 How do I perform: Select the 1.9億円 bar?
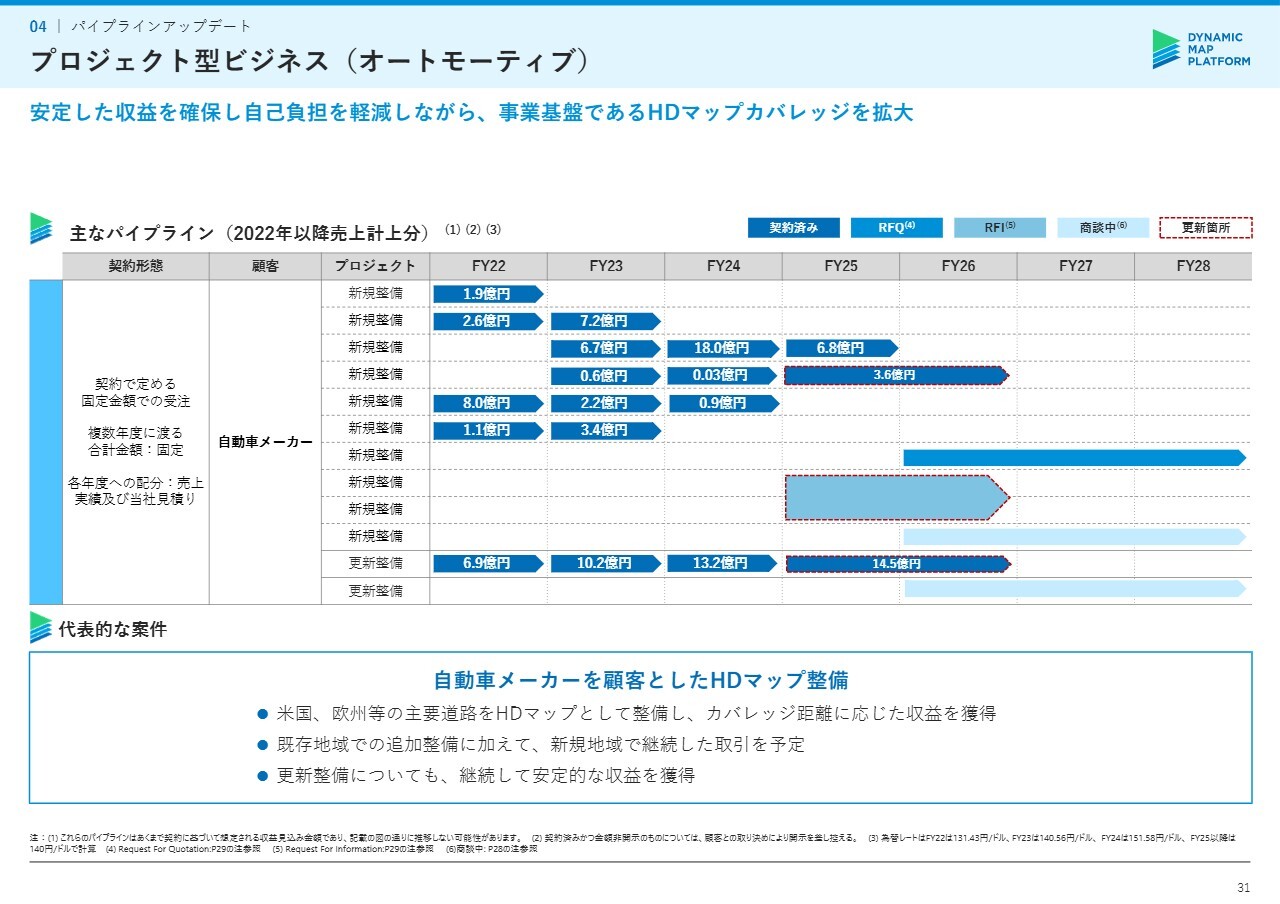[x=488, y=294]
